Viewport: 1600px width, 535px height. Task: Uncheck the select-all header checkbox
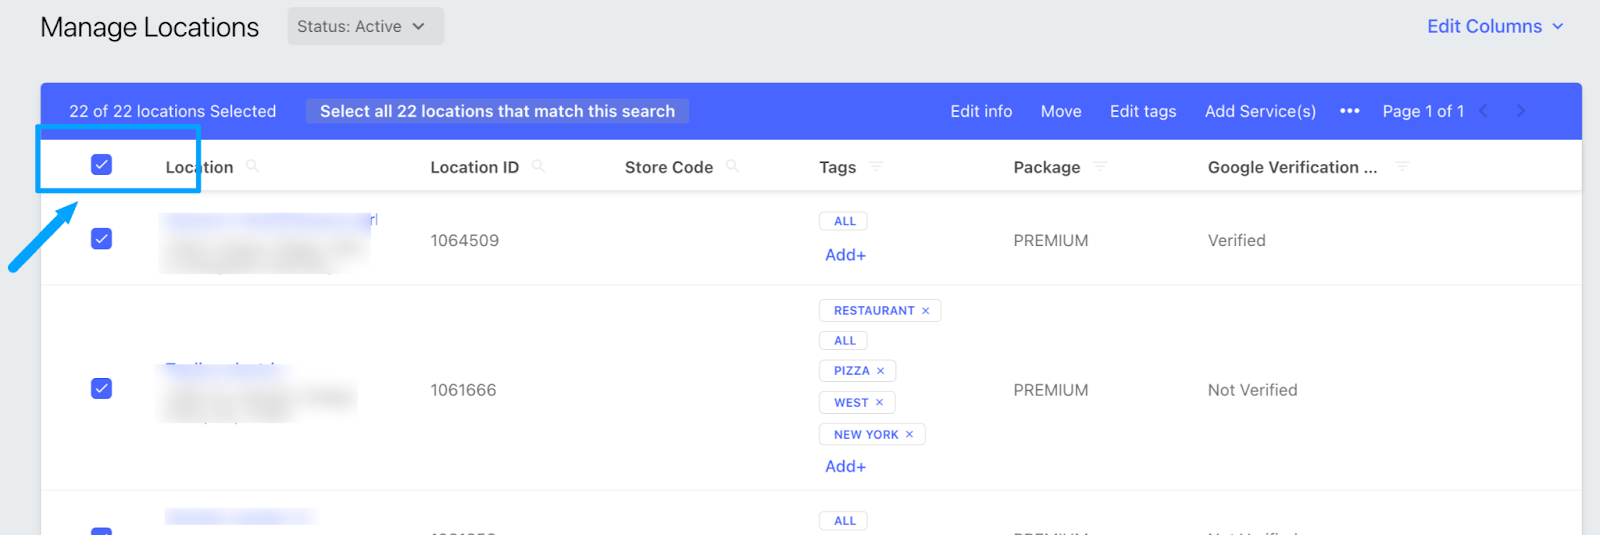click(101, 164)
